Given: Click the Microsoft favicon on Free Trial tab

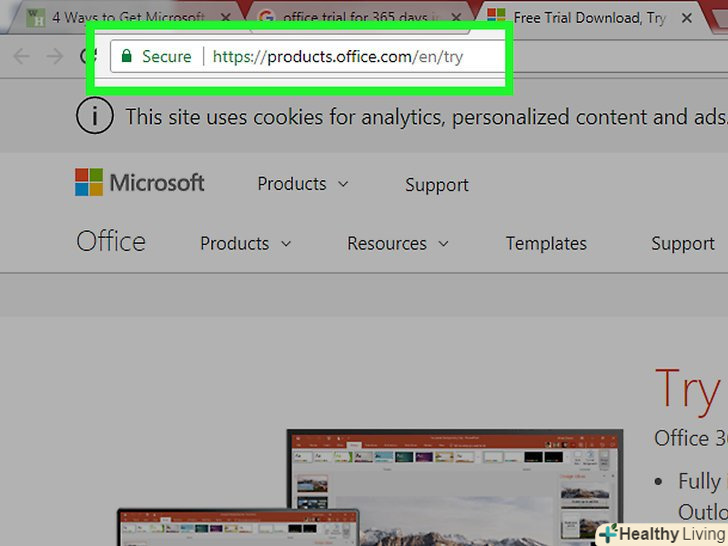Looking at the screenshot, I should coord(496,15).
